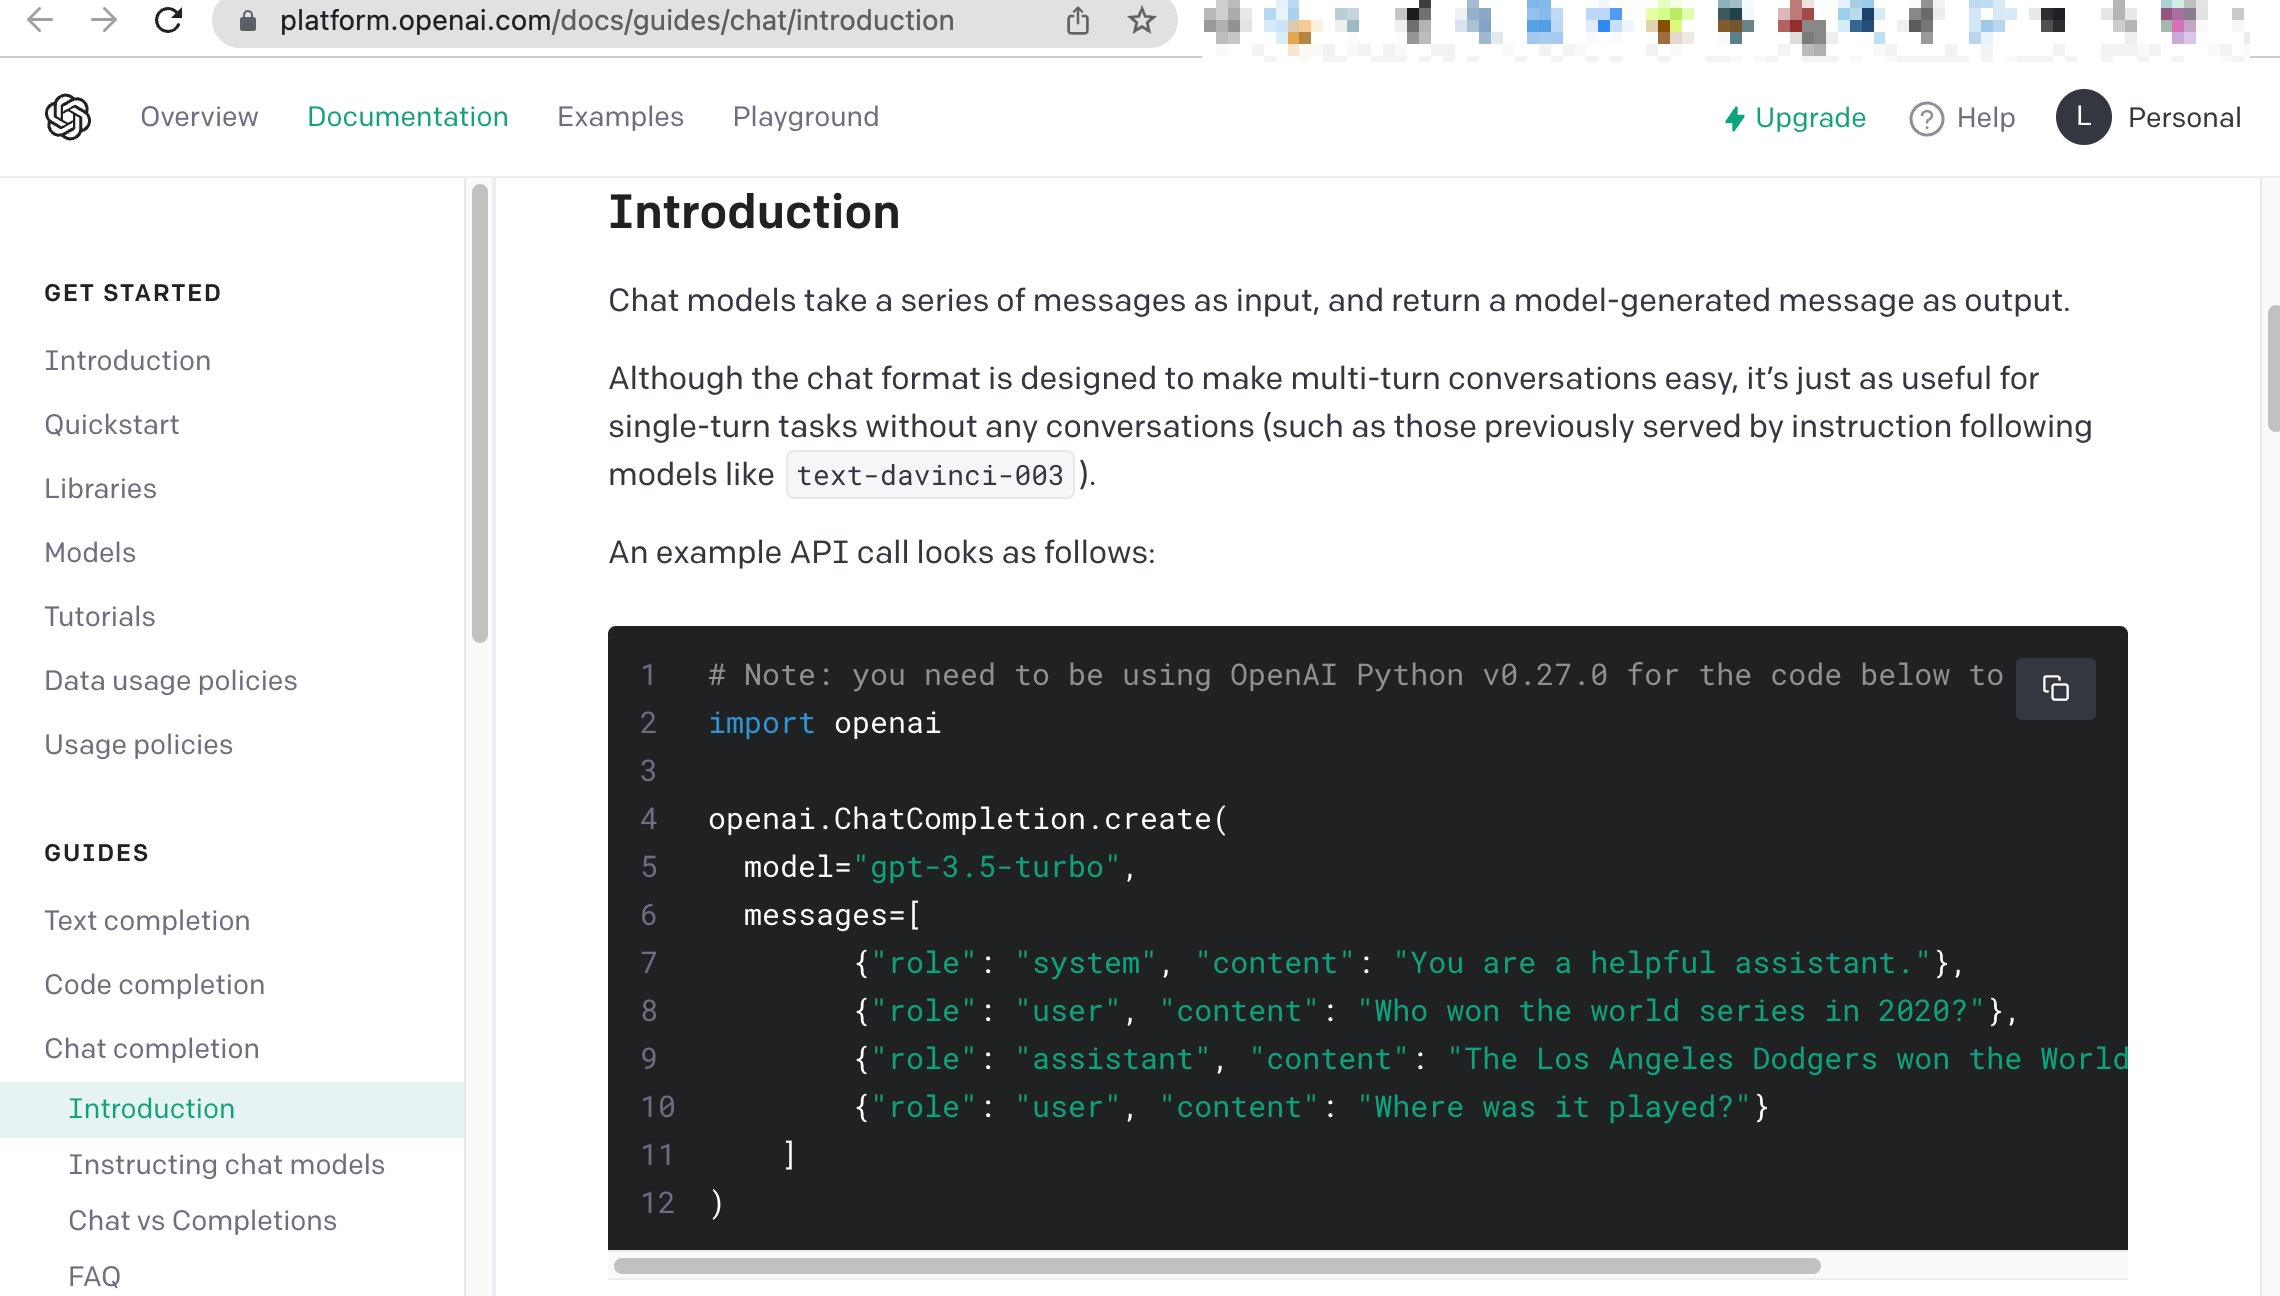Switch to the Examples tab
Image resolution: width=2280 pixels, height=1296 pixels.
pyautogui.click(x=620, y=117)
